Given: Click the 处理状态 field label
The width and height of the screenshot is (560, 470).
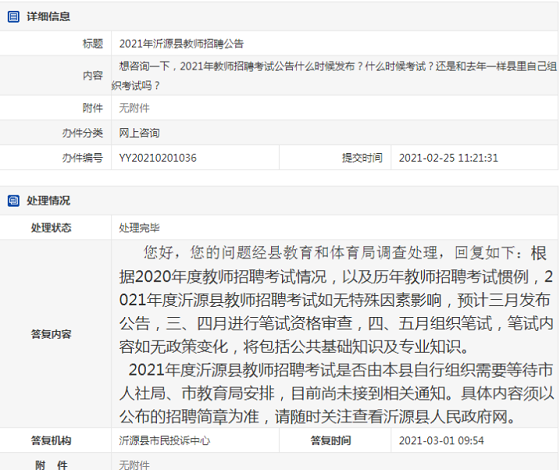Looking at the screenshot, I should [51, 228].
